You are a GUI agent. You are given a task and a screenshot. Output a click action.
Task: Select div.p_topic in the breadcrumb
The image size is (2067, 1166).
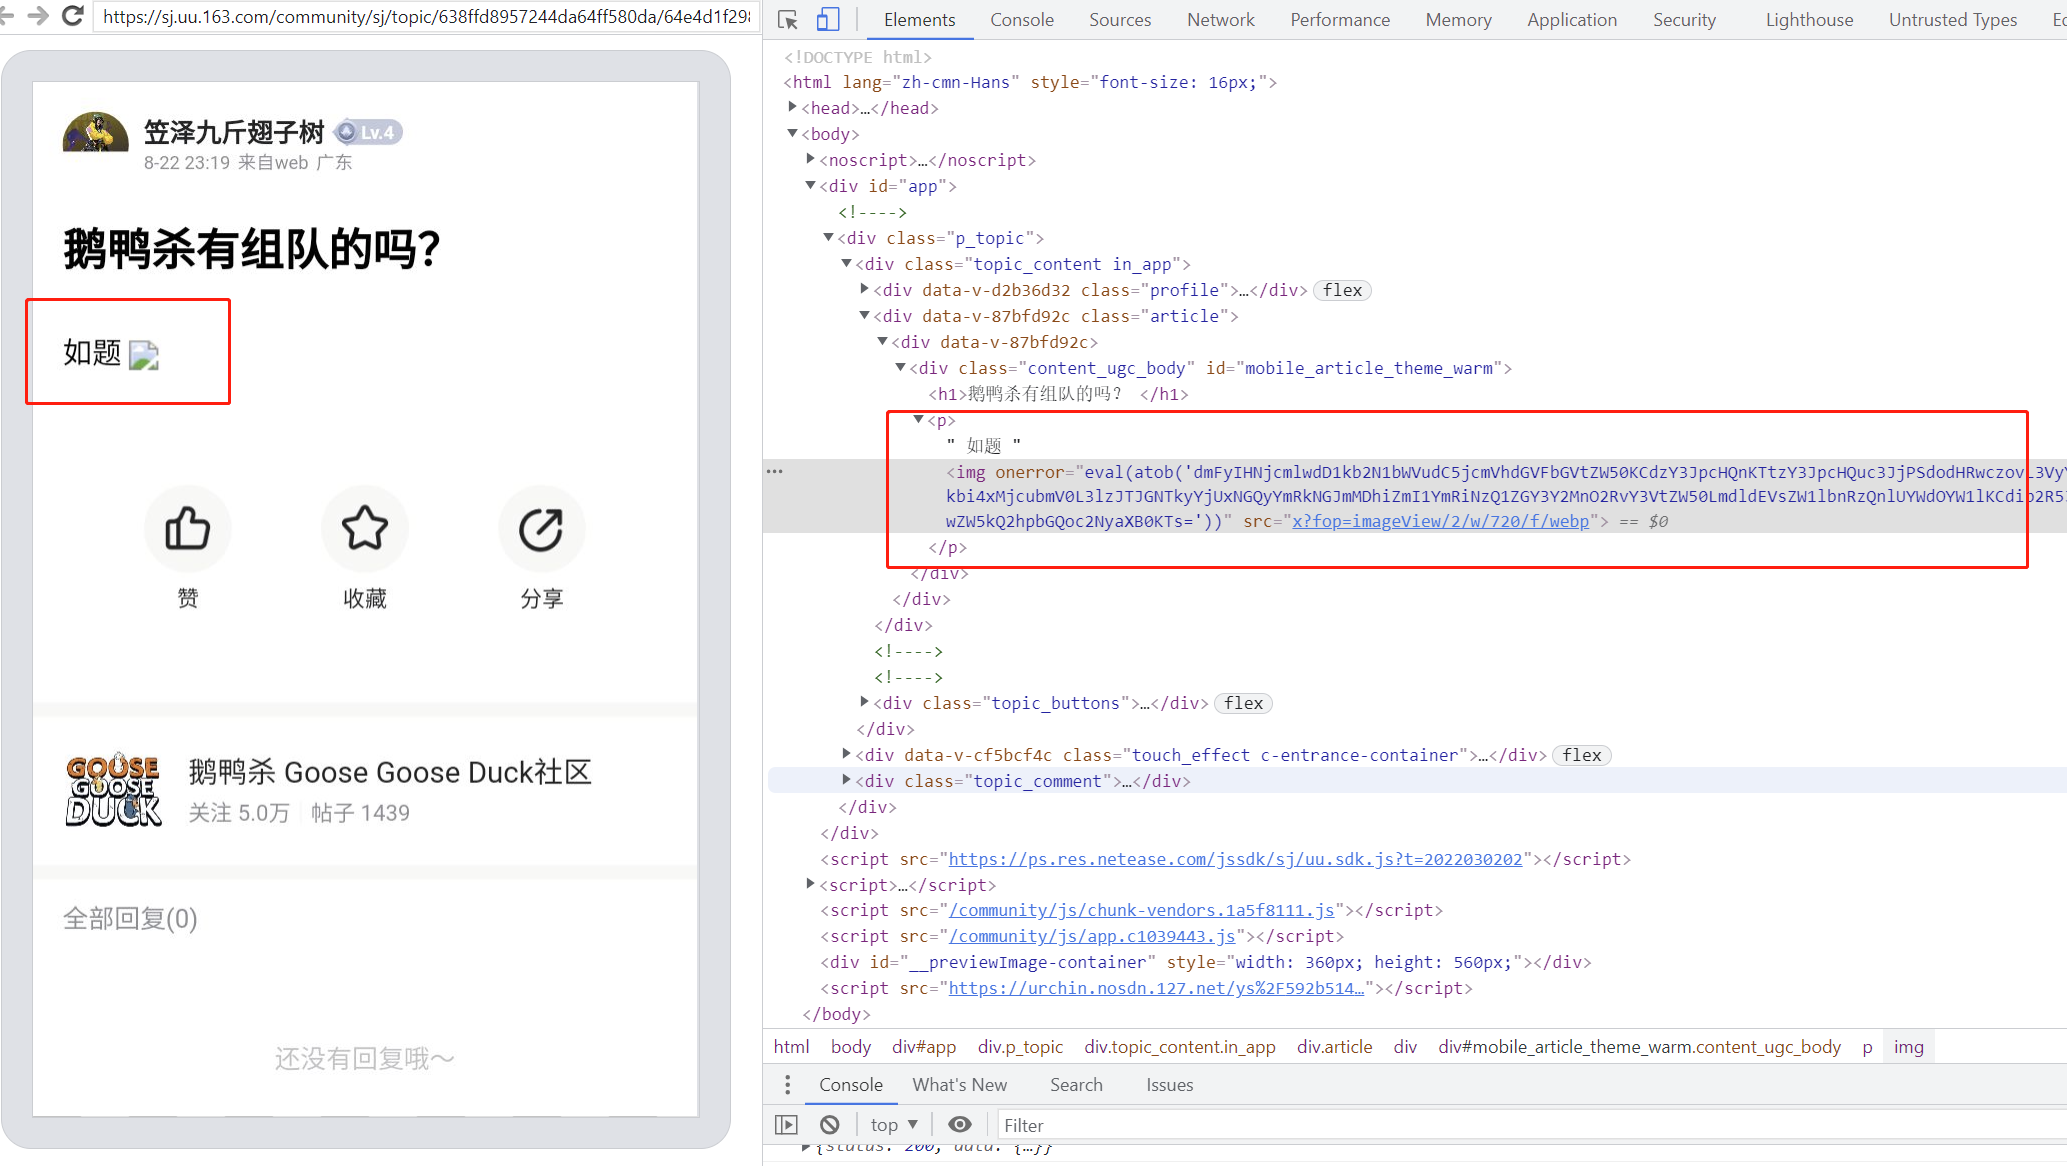pos(1020,1047)
